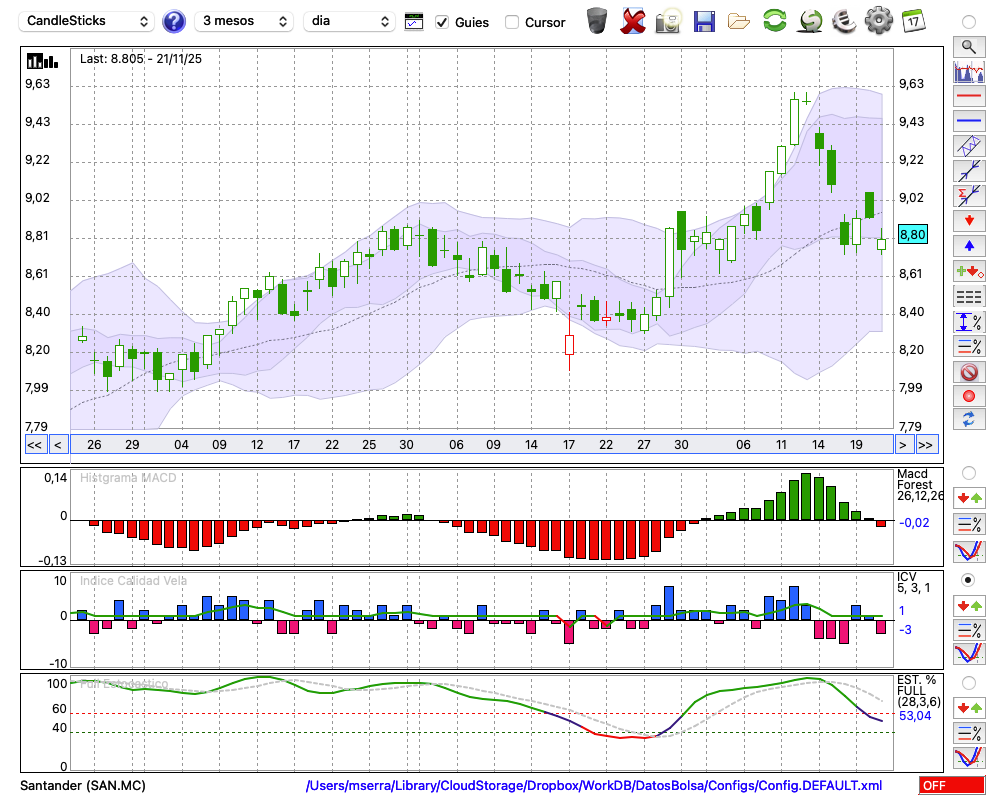
Task: Click the trash can icon in toolbar
Action: click(597, 21)
